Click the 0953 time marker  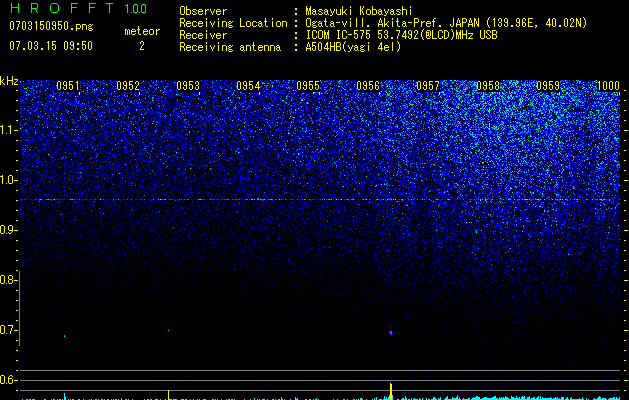pyautogui.click(x=188, y=86)
